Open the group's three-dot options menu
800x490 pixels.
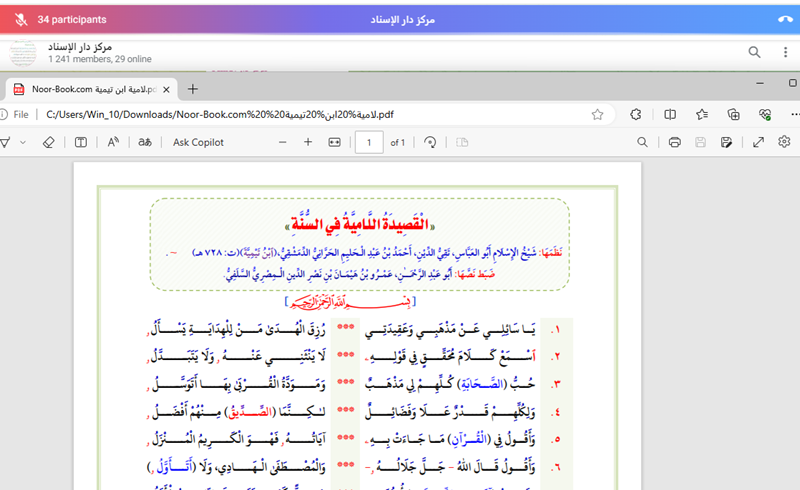tap(785, 52)
